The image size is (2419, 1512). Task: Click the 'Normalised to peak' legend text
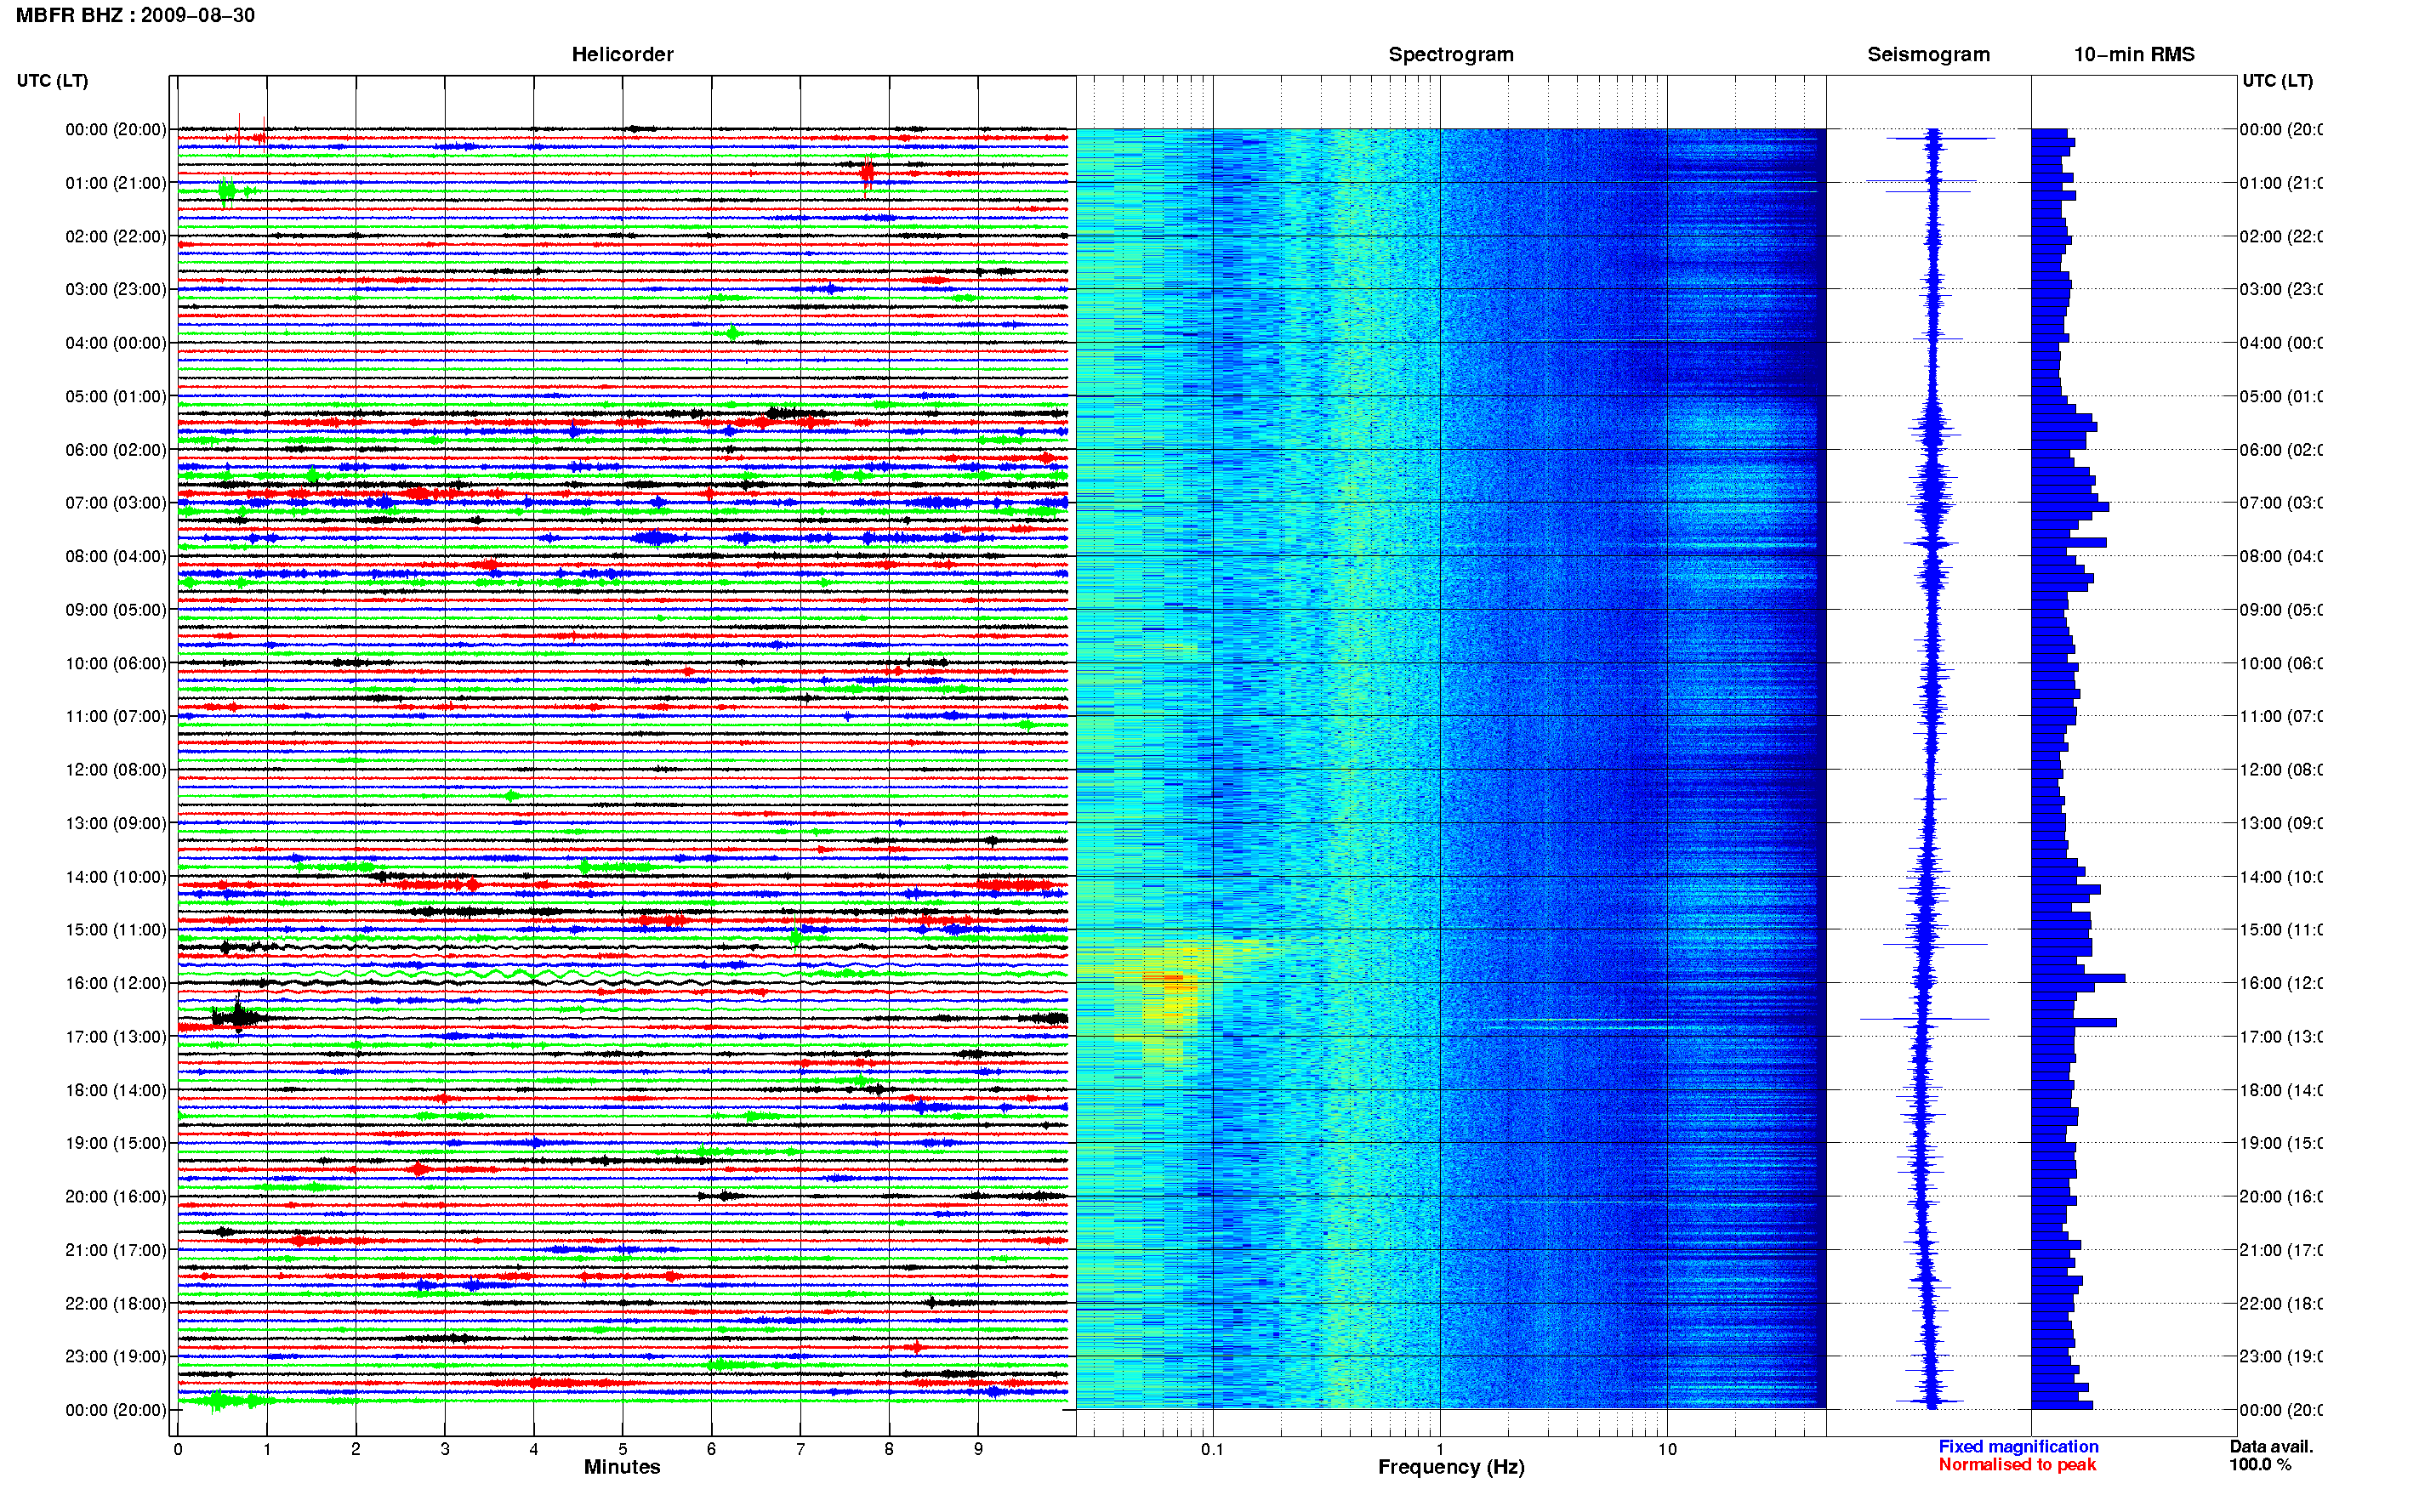coord(2017,1464)
